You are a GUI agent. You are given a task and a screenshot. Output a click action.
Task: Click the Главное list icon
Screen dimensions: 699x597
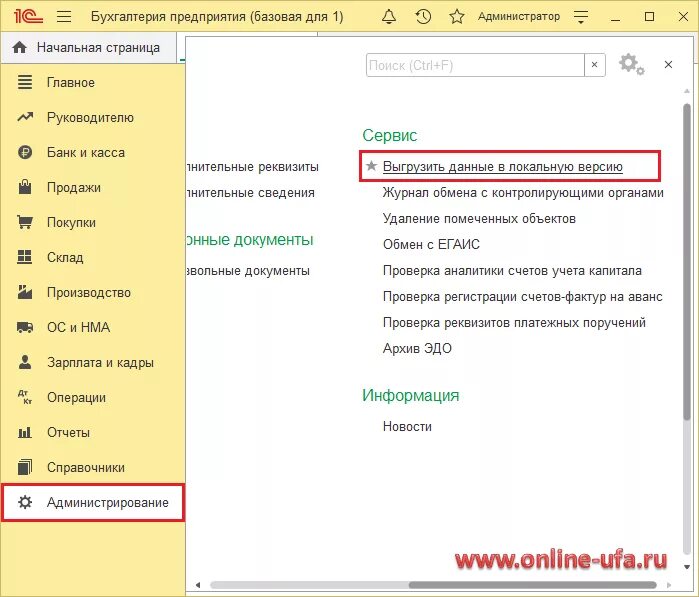[x=25, y=82]
